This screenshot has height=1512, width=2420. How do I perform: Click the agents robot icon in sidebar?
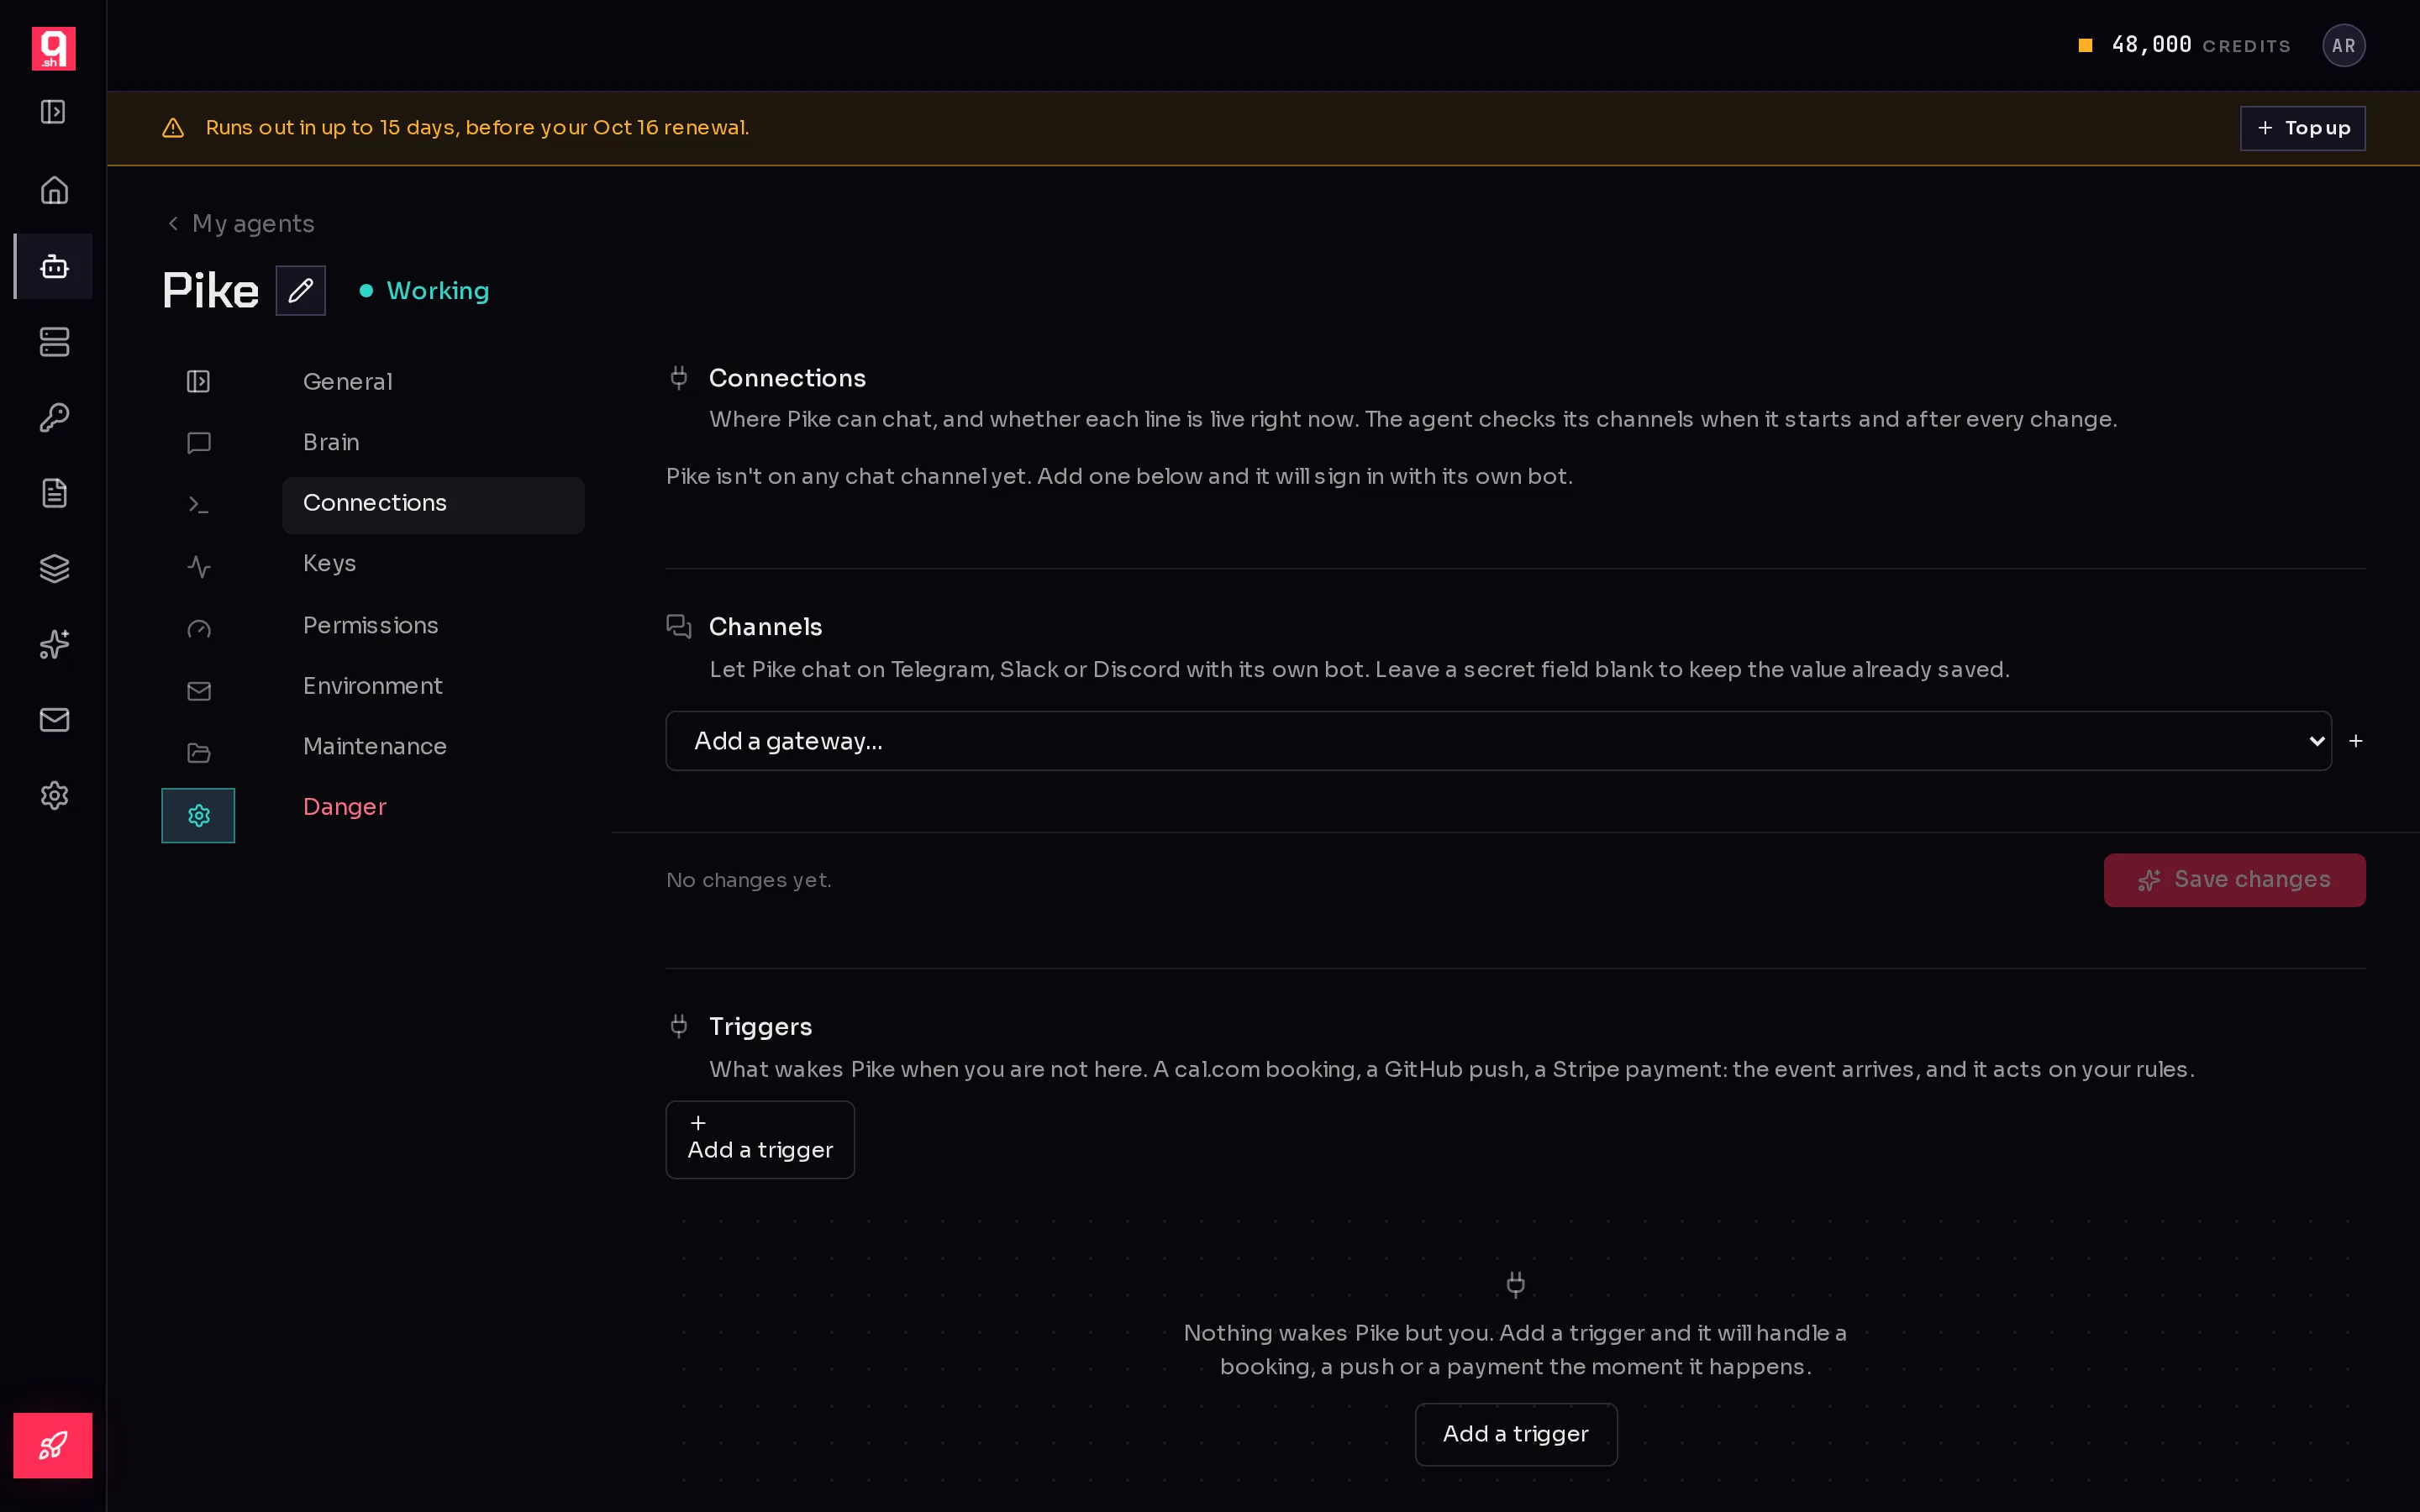pyautogui.click(x=54, y=266)
